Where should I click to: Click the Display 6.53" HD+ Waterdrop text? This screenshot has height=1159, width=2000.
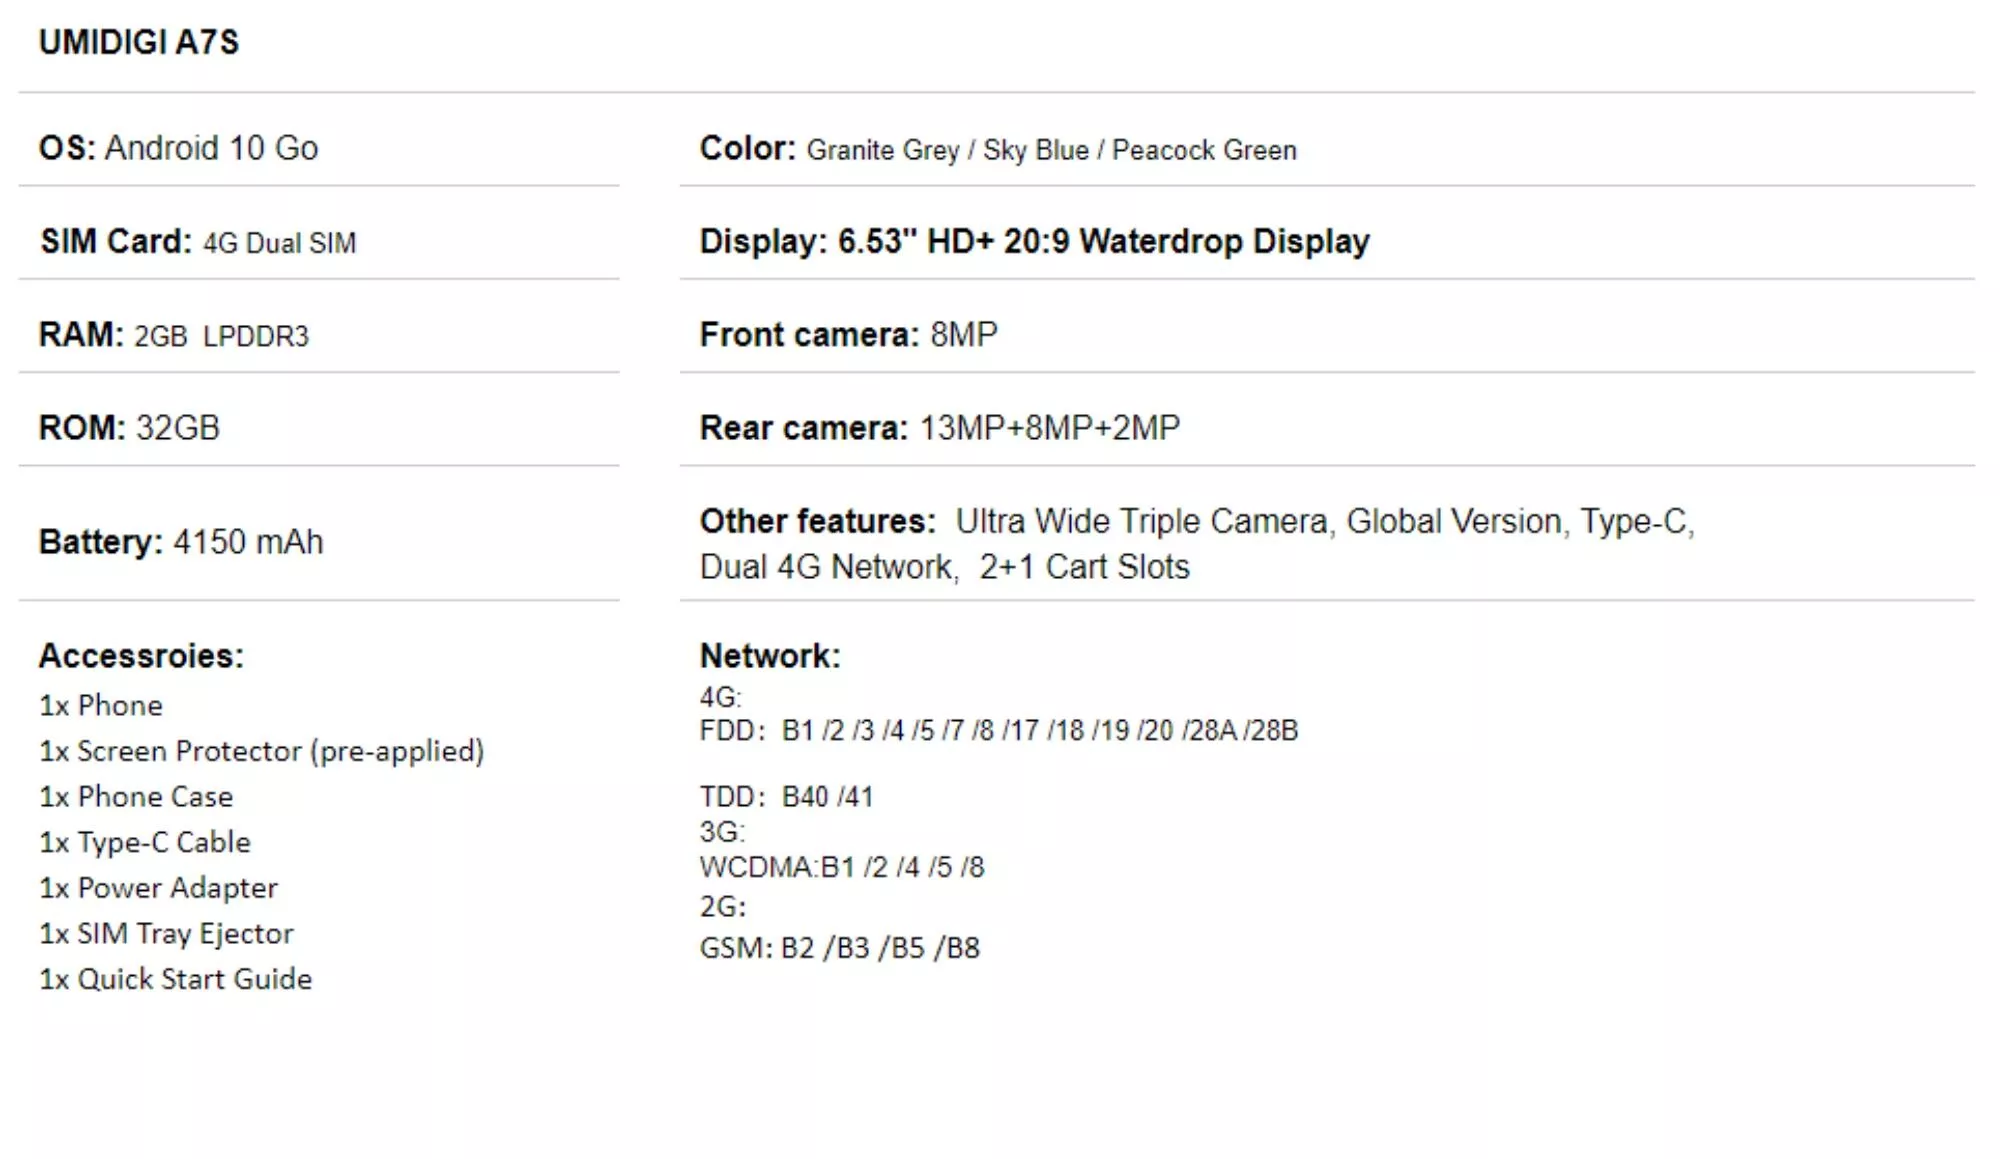pyautogui.click(x=1034, y=242)
